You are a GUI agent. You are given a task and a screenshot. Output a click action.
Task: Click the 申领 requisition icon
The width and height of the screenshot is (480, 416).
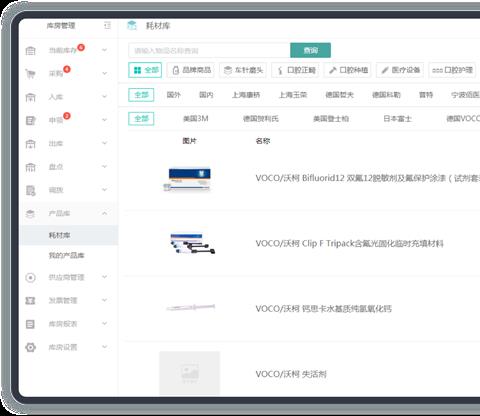(30, 120)
